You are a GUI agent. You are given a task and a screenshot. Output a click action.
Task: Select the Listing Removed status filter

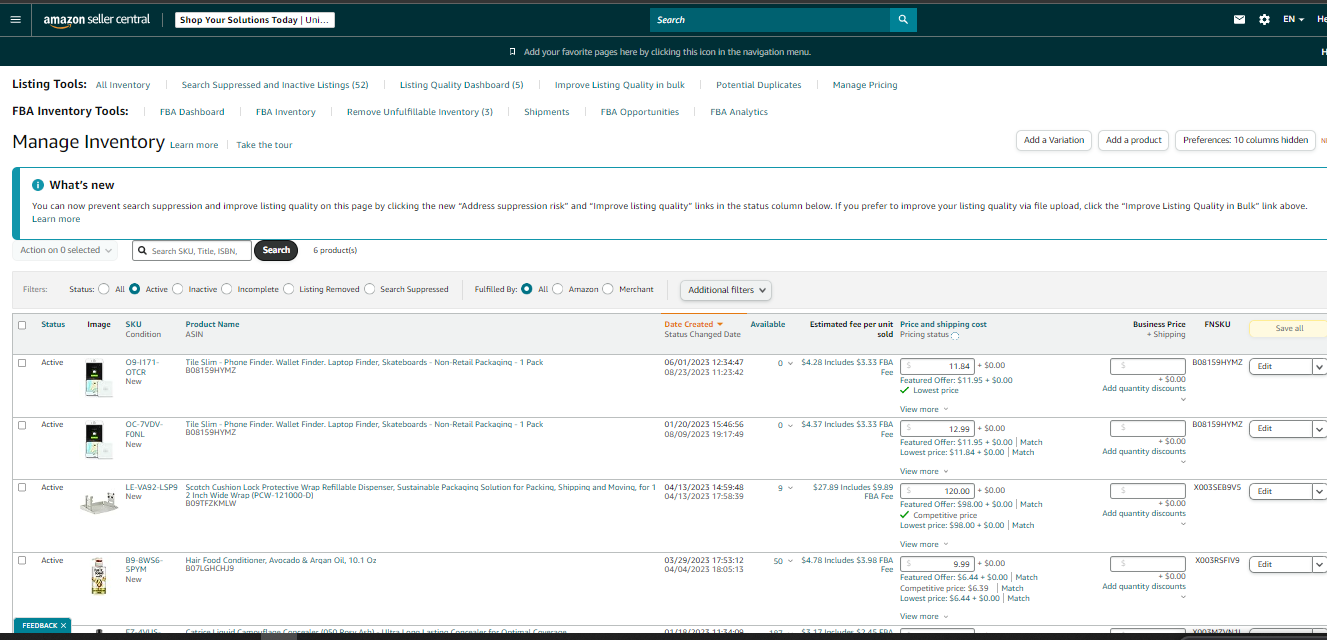pyautogui.click(x=288, y=289)
